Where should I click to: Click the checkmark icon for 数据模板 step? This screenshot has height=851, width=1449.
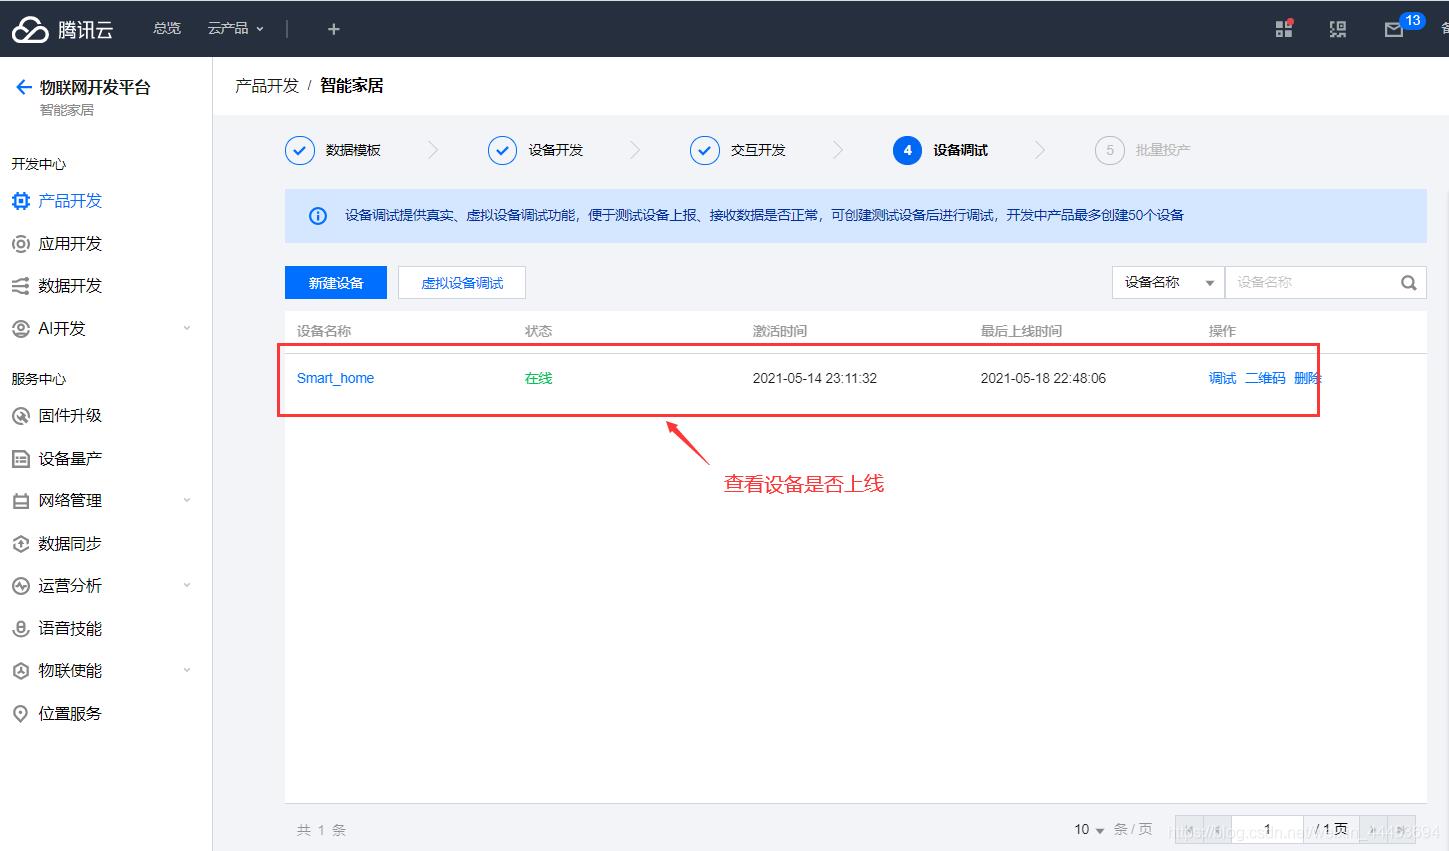(x=300, y=151)
